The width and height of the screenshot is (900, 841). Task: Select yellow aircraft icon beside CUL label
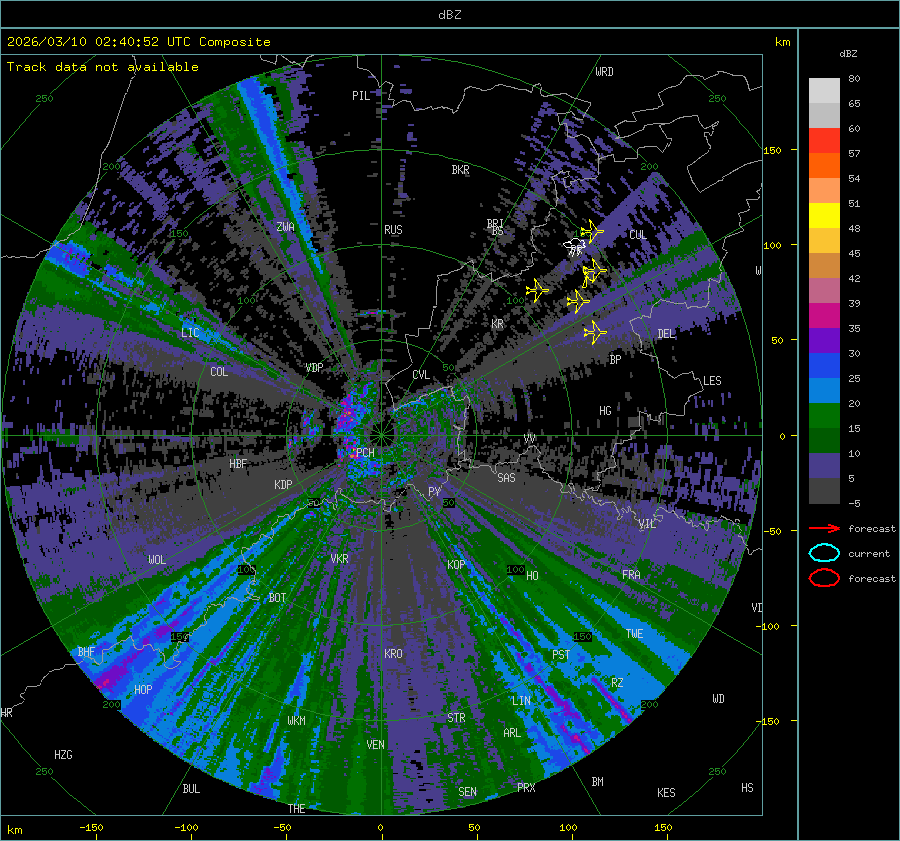[x=592, y=231]
